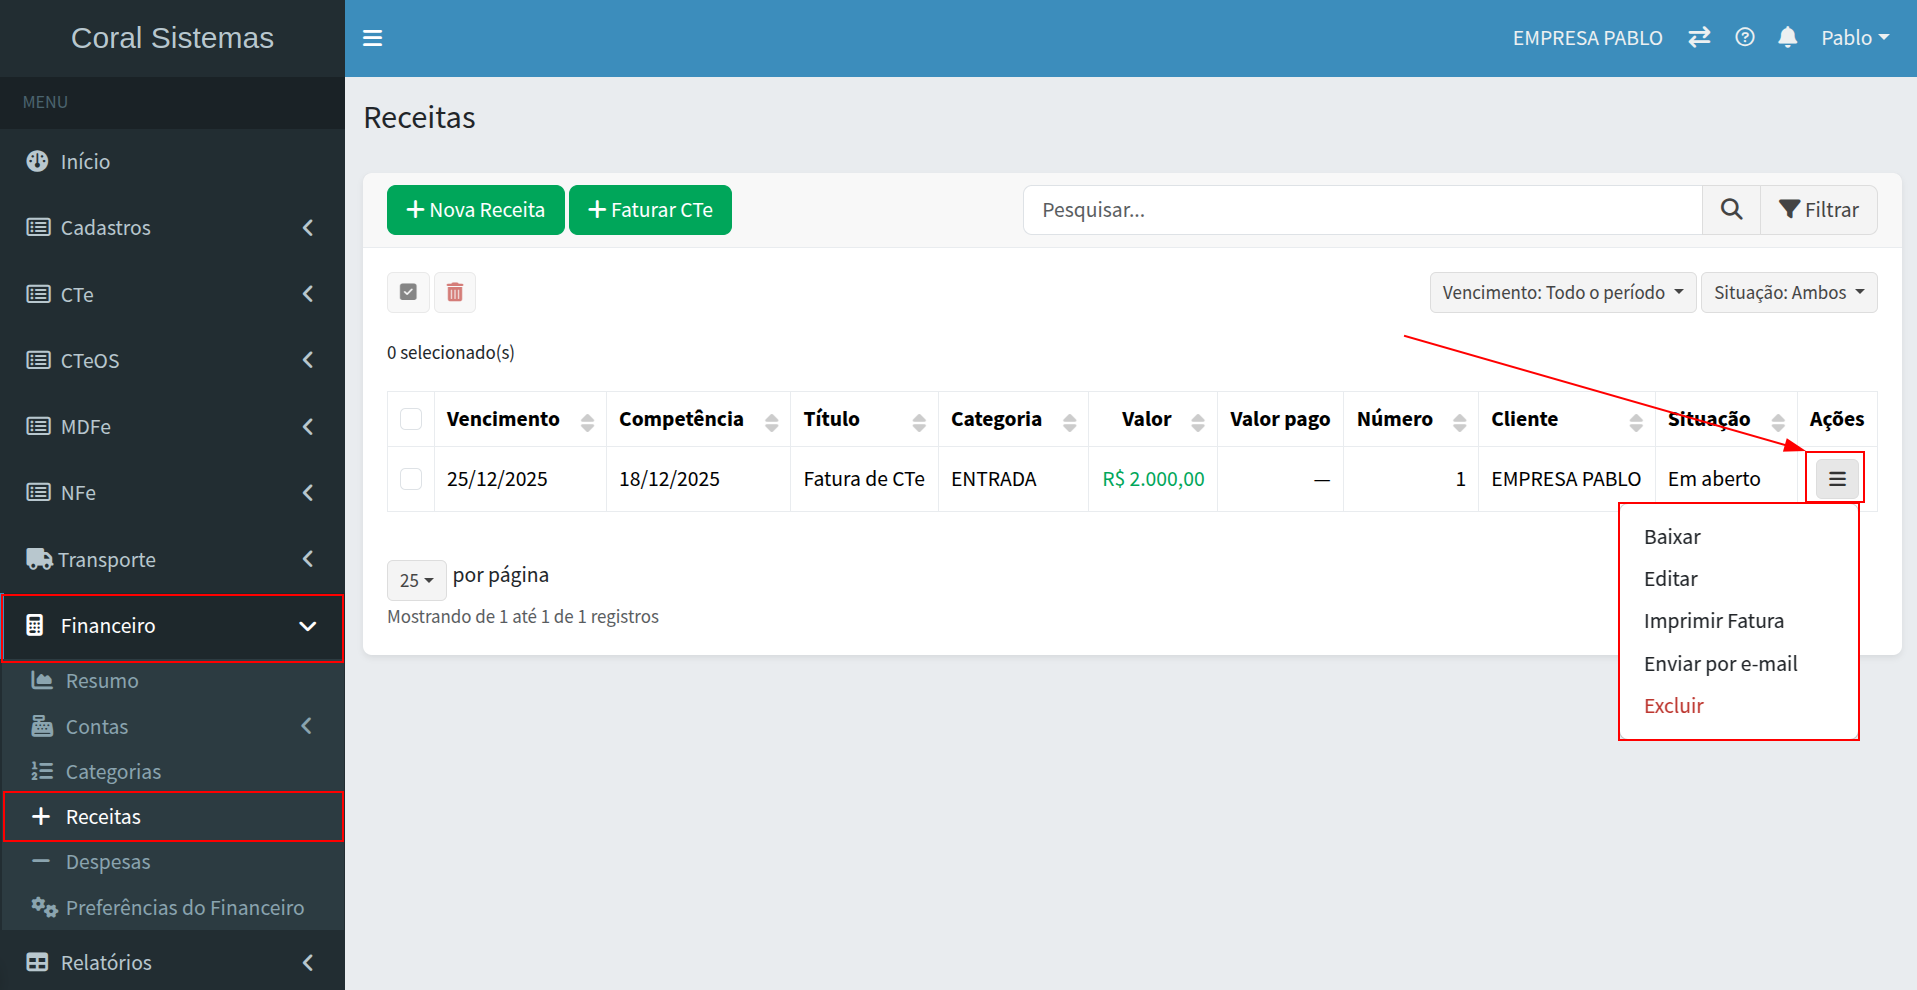Open the notifications bell icon

[x=1788, y=38]
